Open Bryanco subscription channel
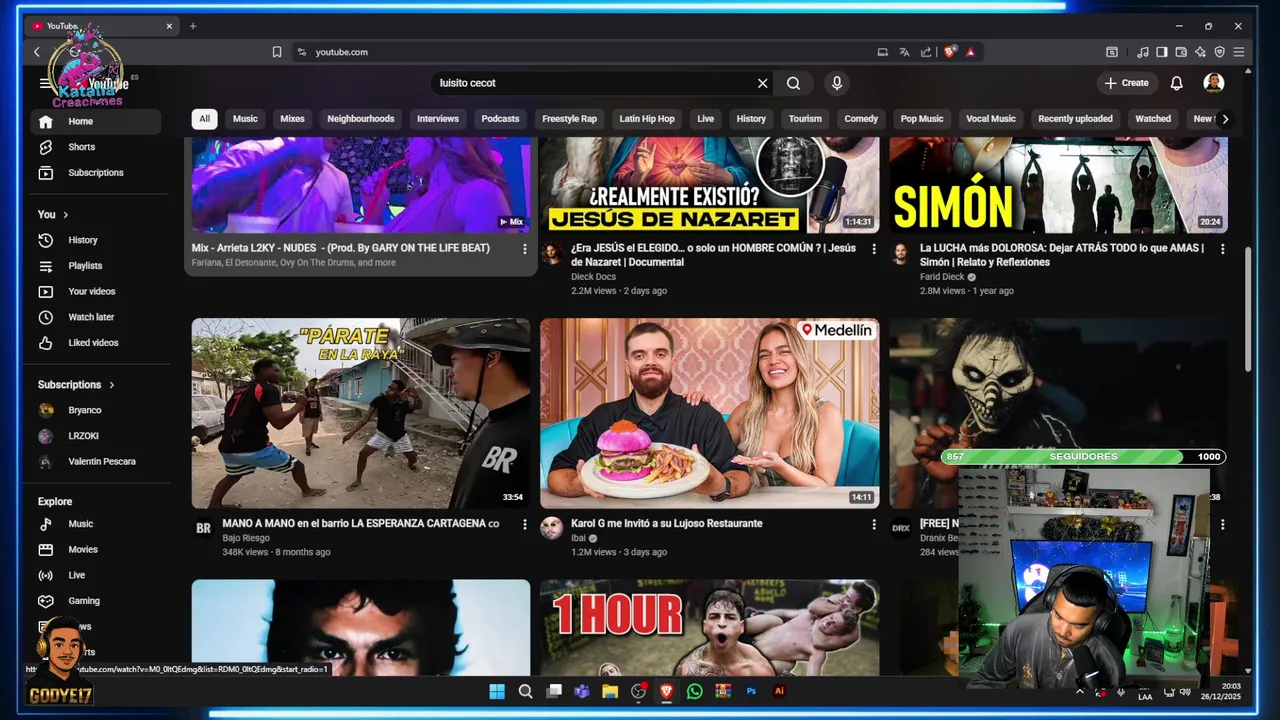 [97, 410]
